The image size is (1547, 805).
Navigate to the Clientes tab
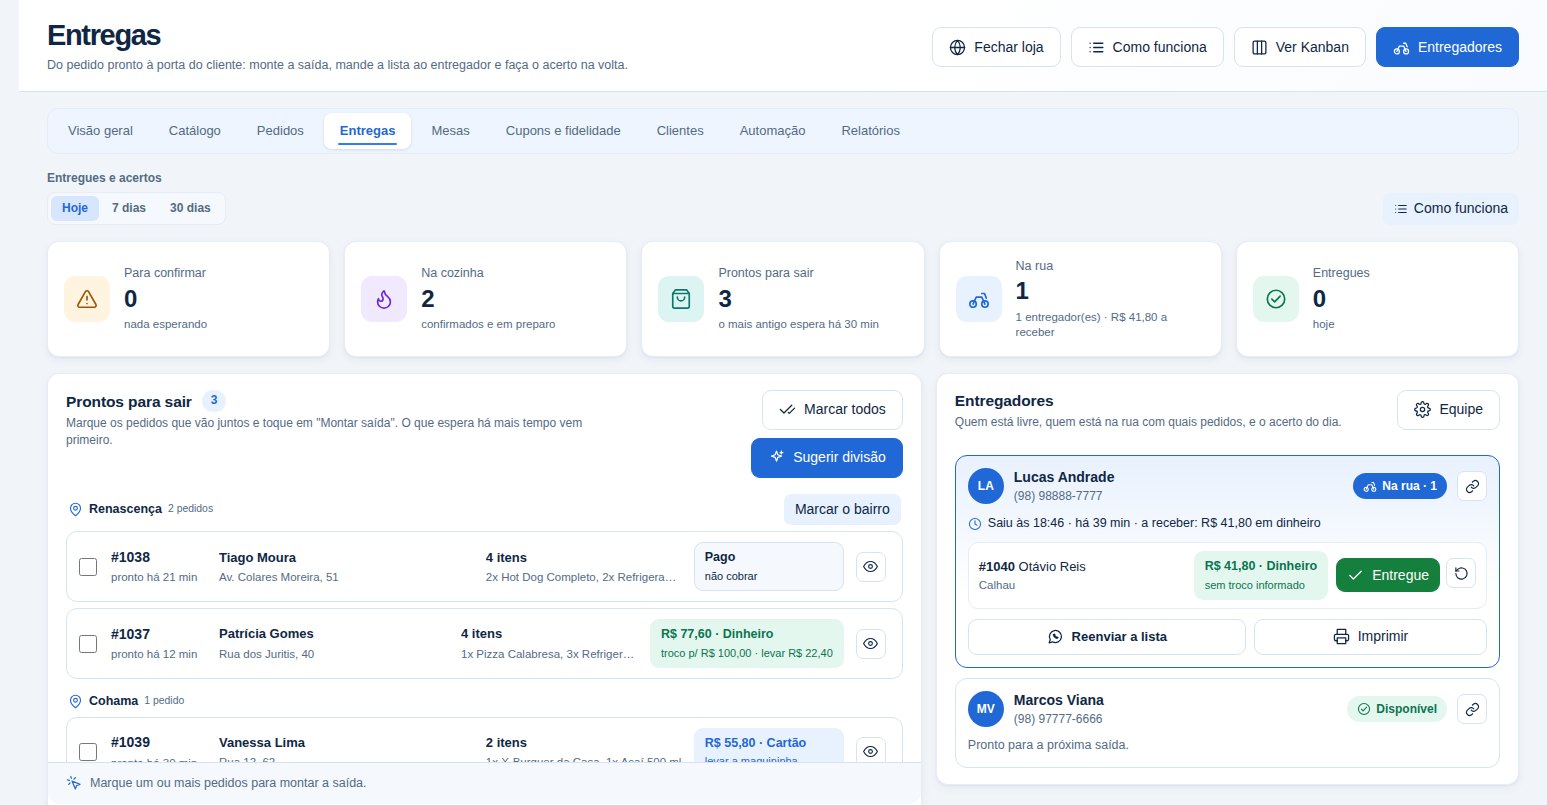tap(680, 131)
